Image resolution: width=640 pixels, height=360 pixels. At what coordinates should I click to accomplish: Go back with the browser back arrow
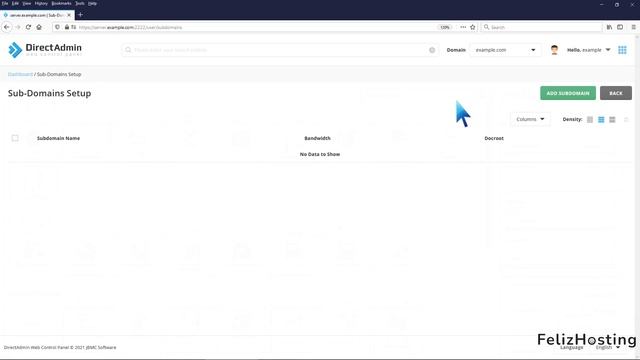pos(7,27)
